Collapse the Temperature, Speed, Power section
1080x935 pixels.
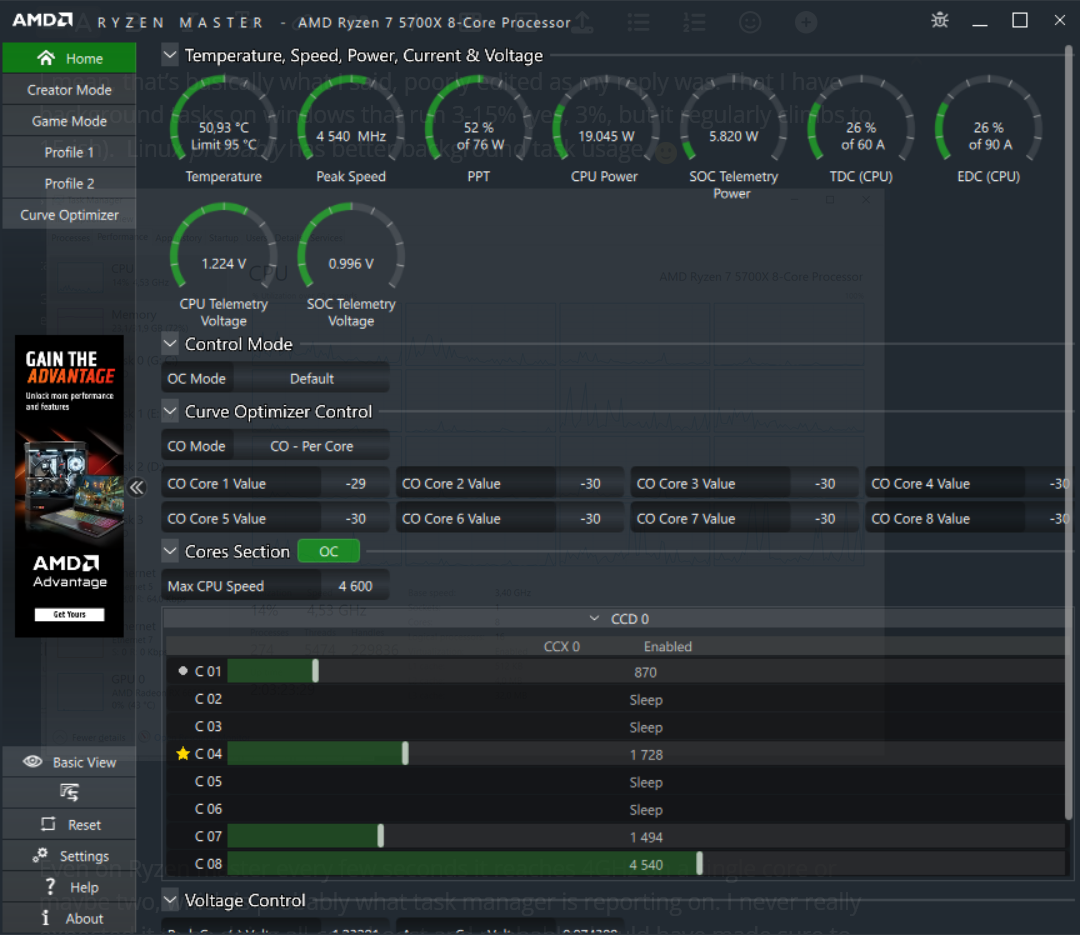click(x=170, y=56)
